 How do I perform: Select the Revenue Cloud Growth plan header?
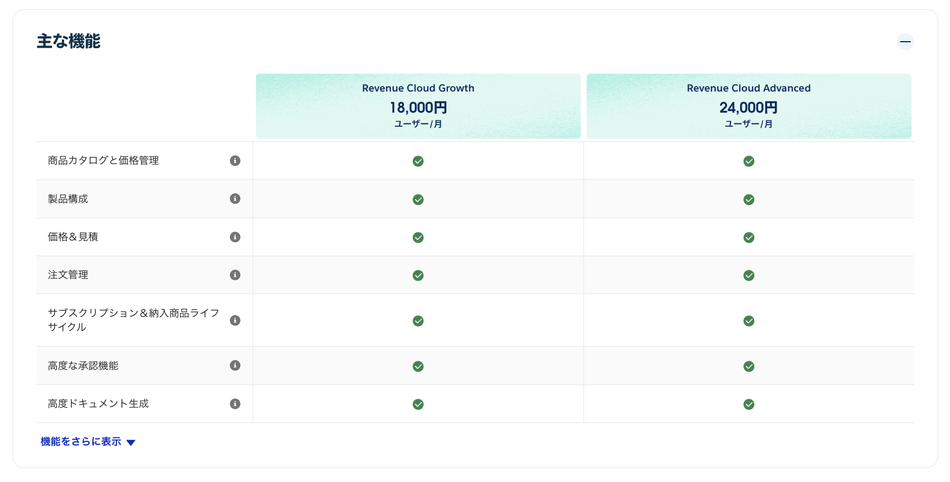pos(418,106)
